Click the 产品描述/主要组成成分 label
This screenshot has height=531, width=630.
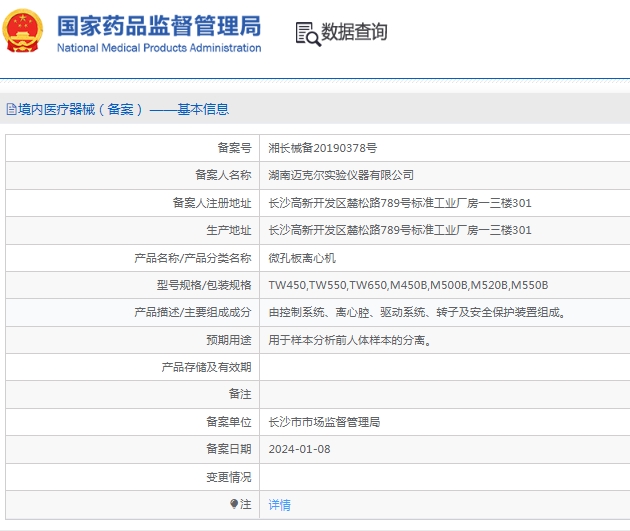pyautogui.click(x=193, y=312)
